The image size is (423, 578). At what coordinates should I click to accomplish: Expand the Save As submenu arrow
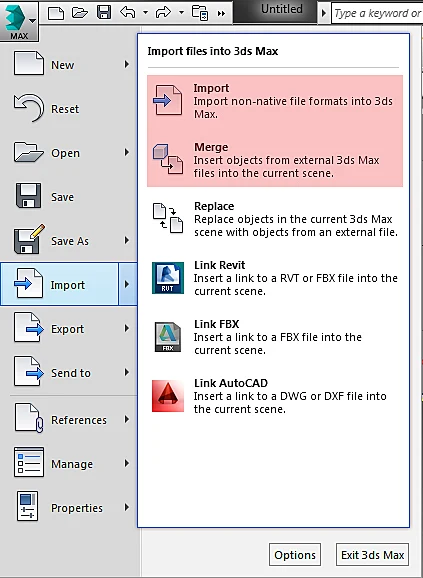coord(127,240)
